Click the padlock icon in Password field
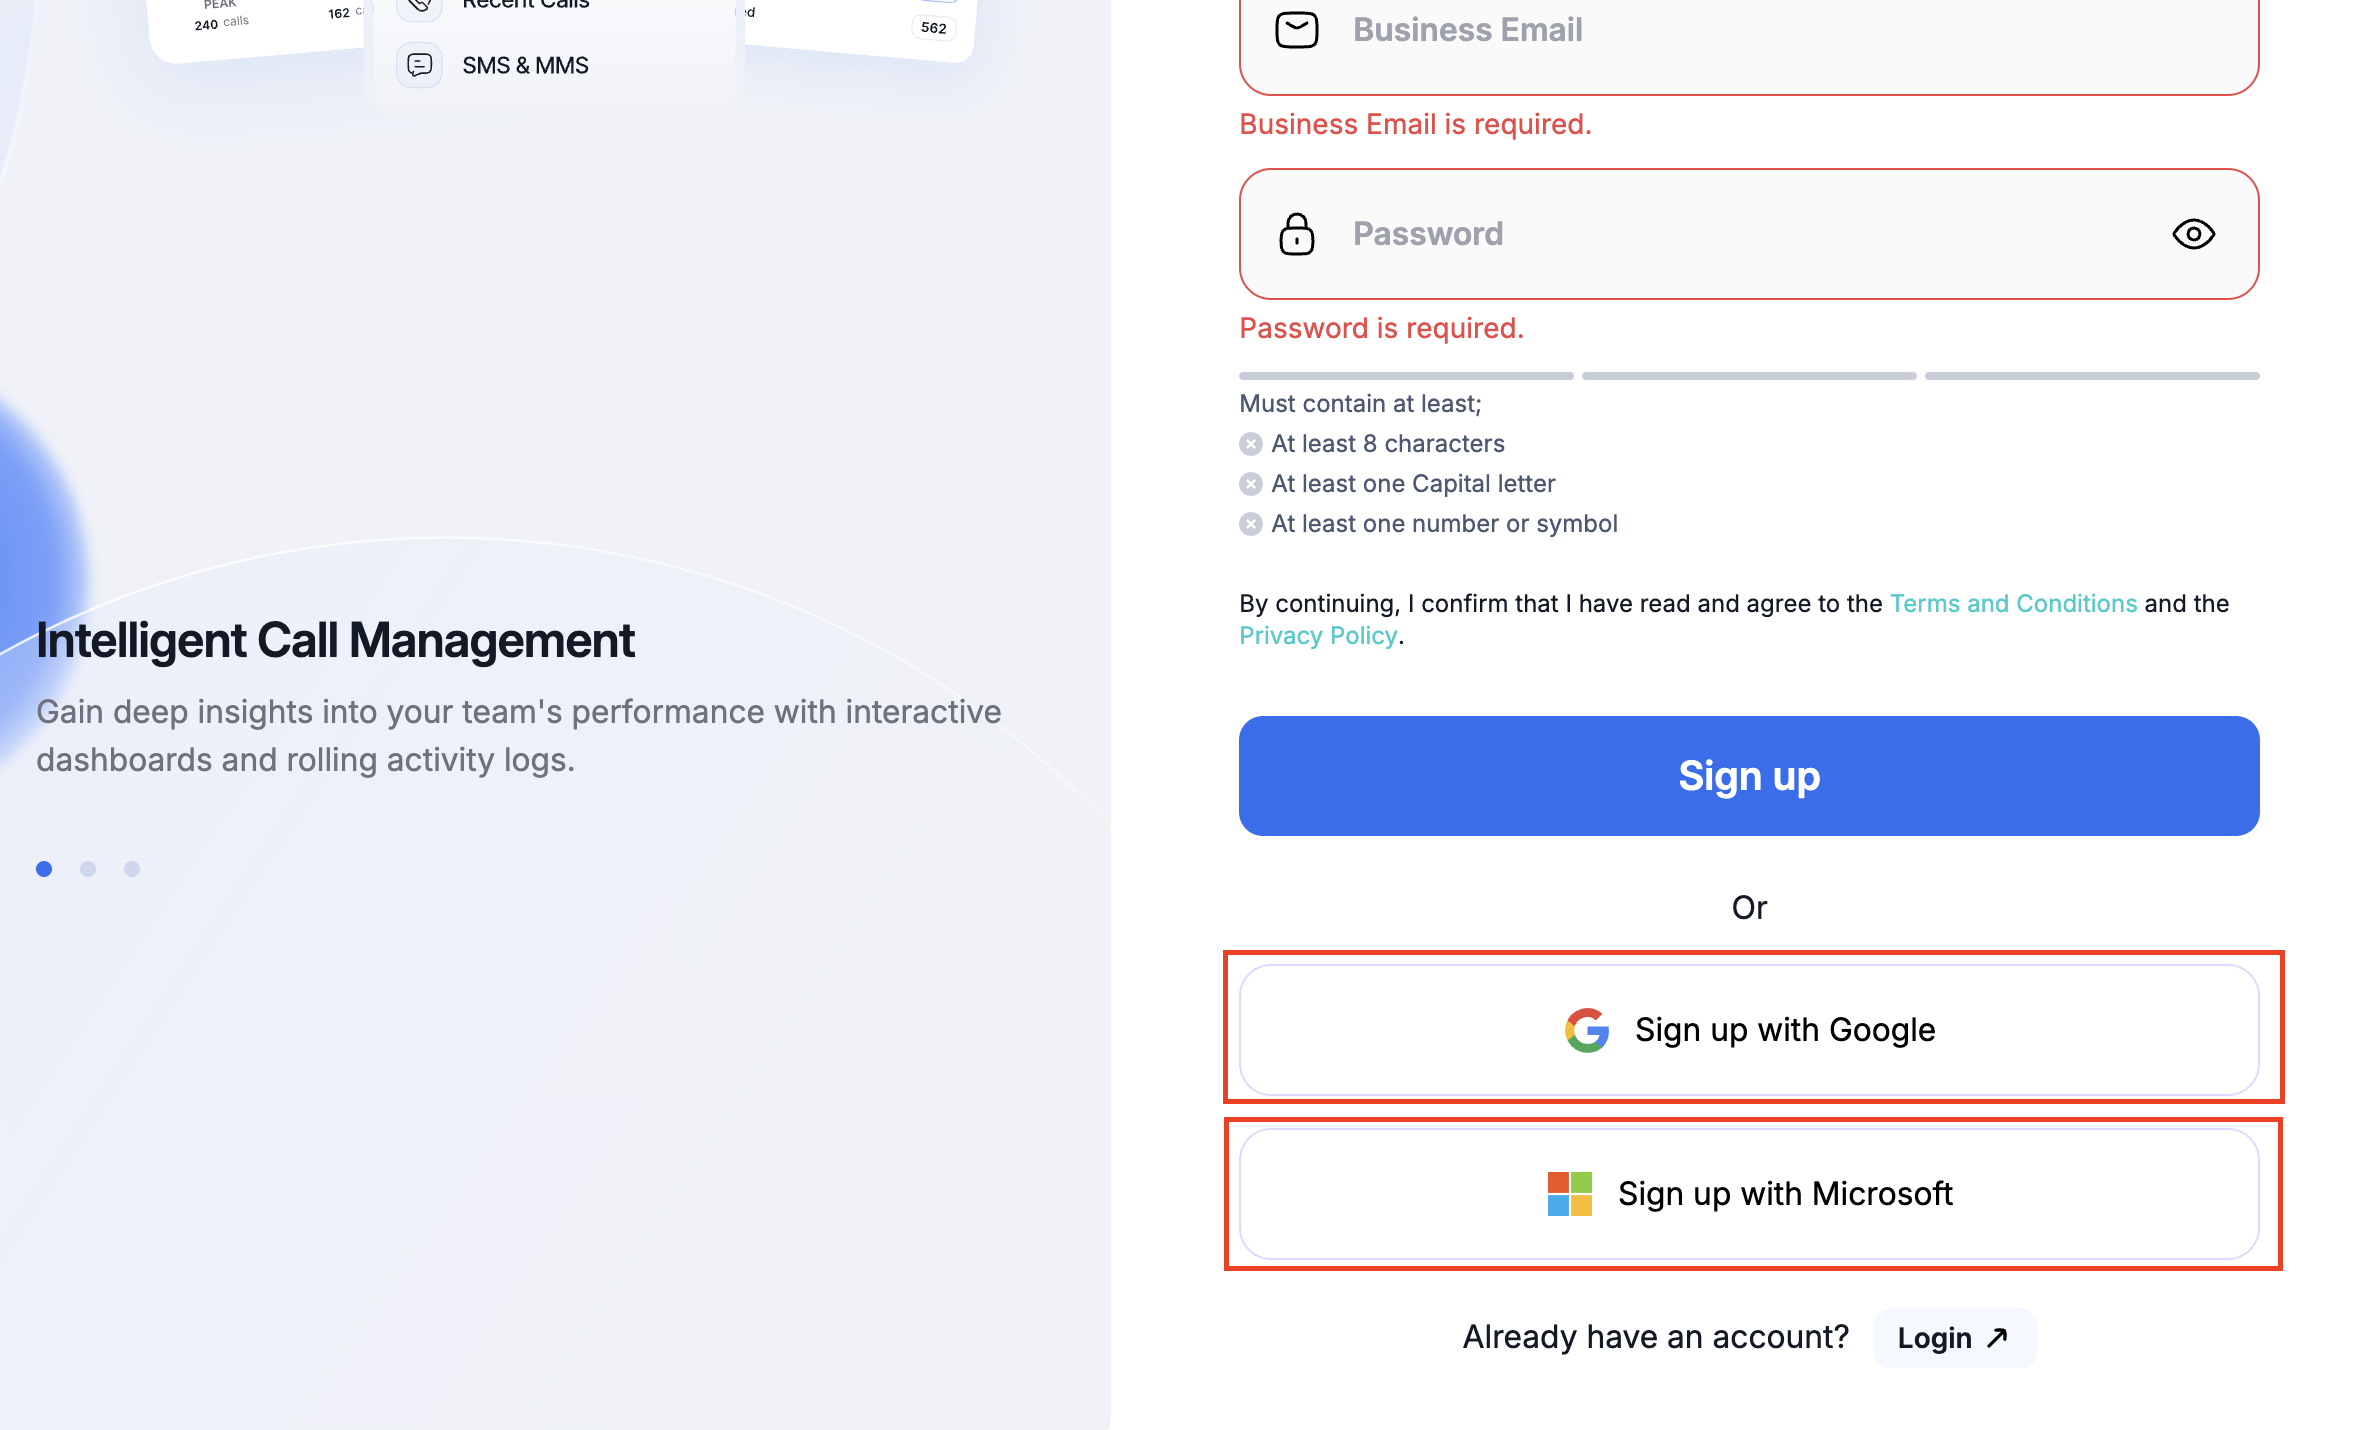Image resolution: width=2366 pixels, height=1430 pixels. (x=1297, y=234)
